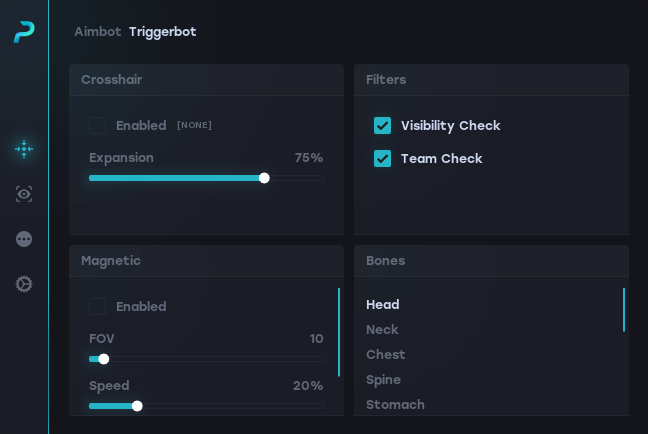648x434 pixels.
Task: Open the visuals eye scan sidebar section
Action: click(x=24, y=194)
